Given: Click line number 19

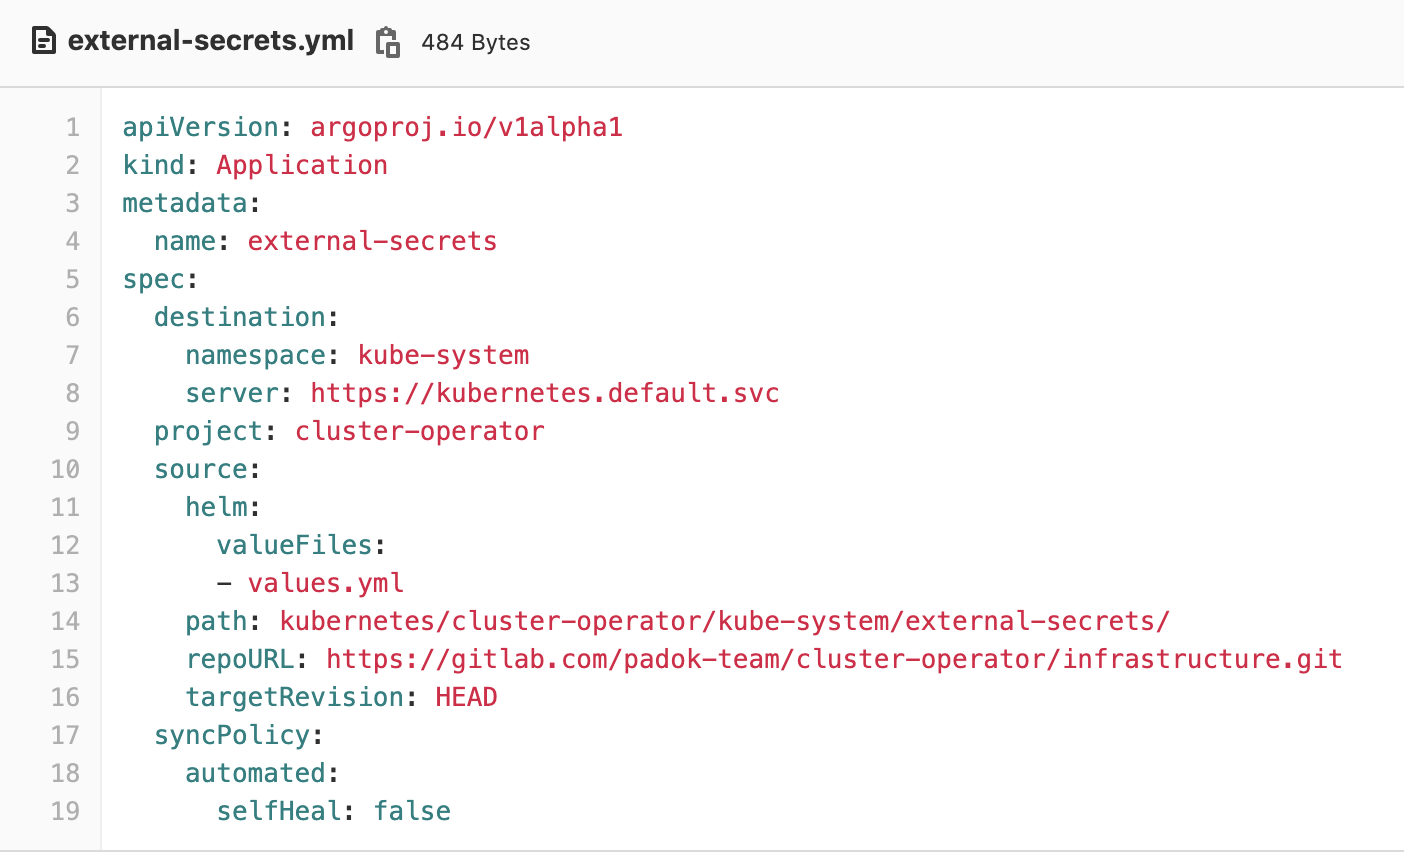Looking at the screenshot, I should [x=65, y=811].
